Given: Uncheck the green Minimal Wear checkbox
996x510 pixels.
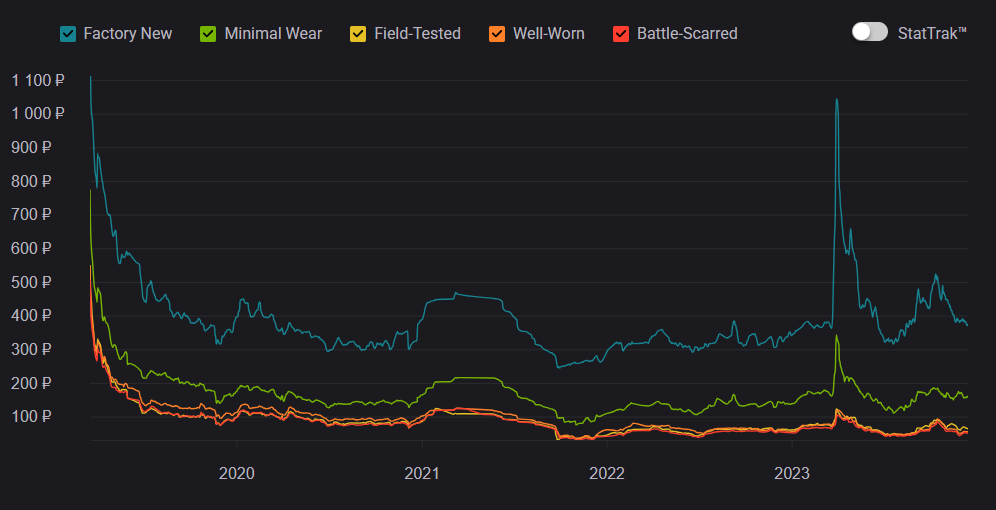Looking at the screenshot, I should click(209, 34).
